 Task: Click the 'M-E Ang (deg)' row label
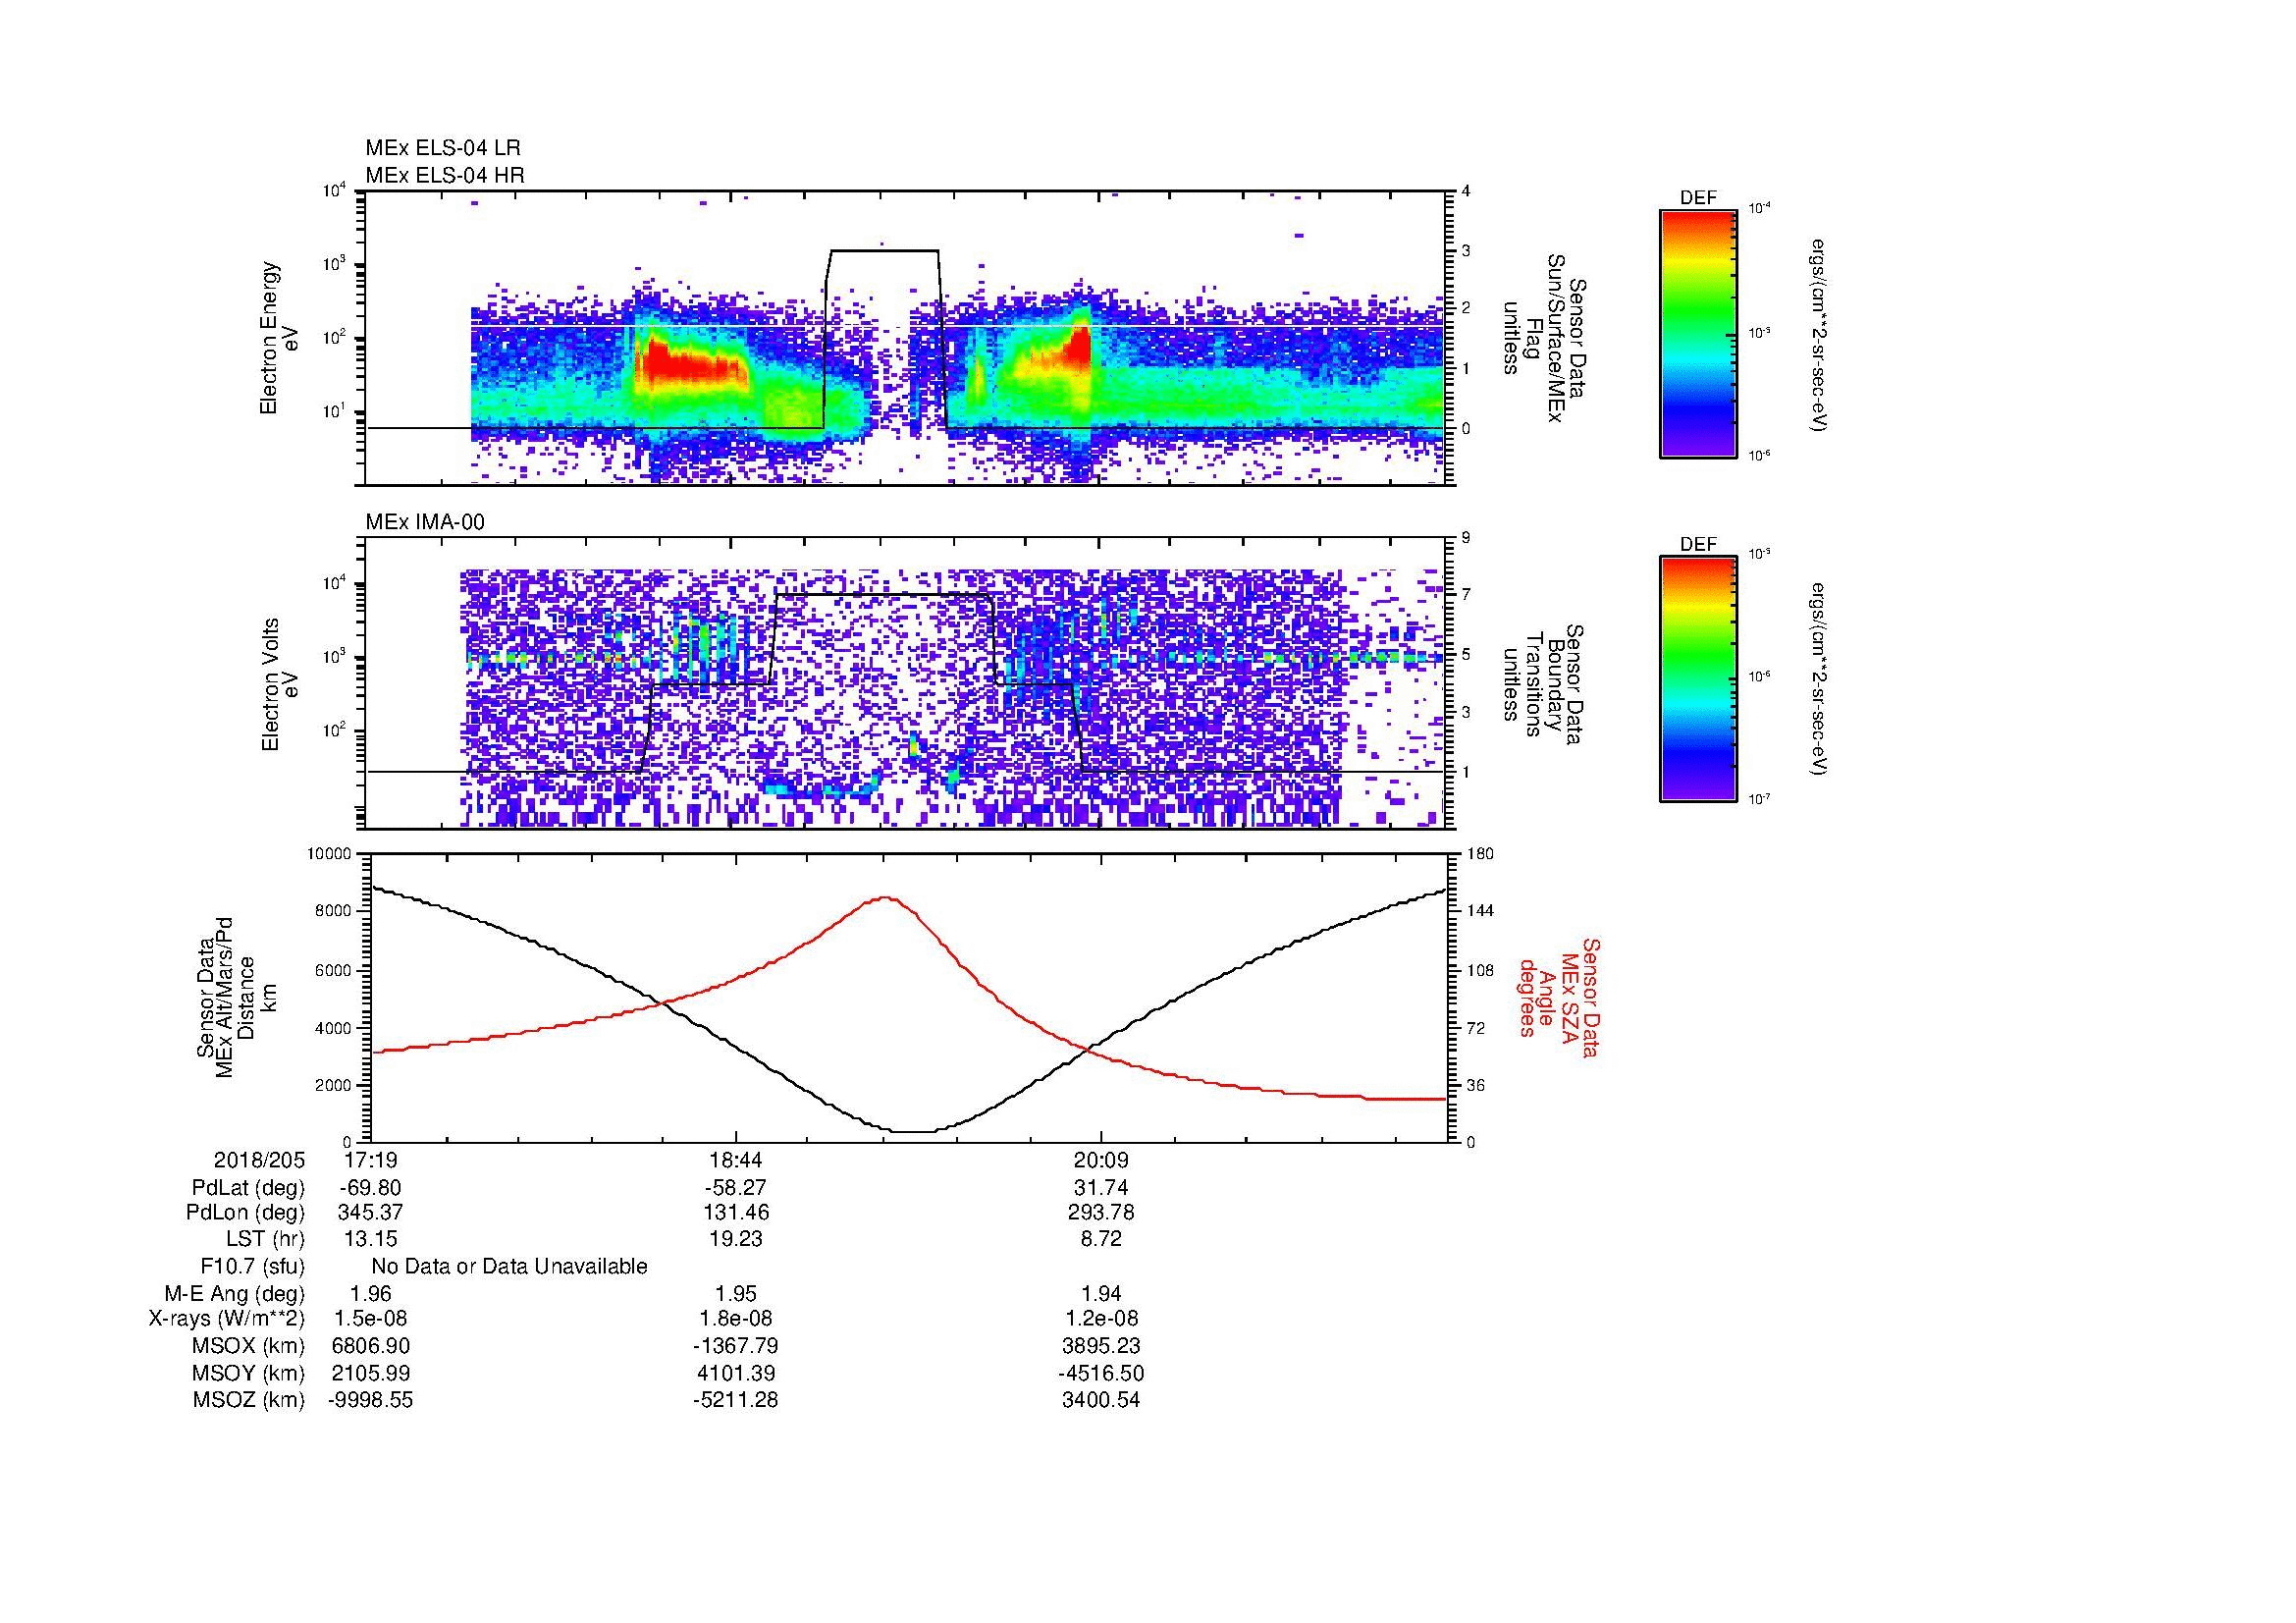(235, 1294)
